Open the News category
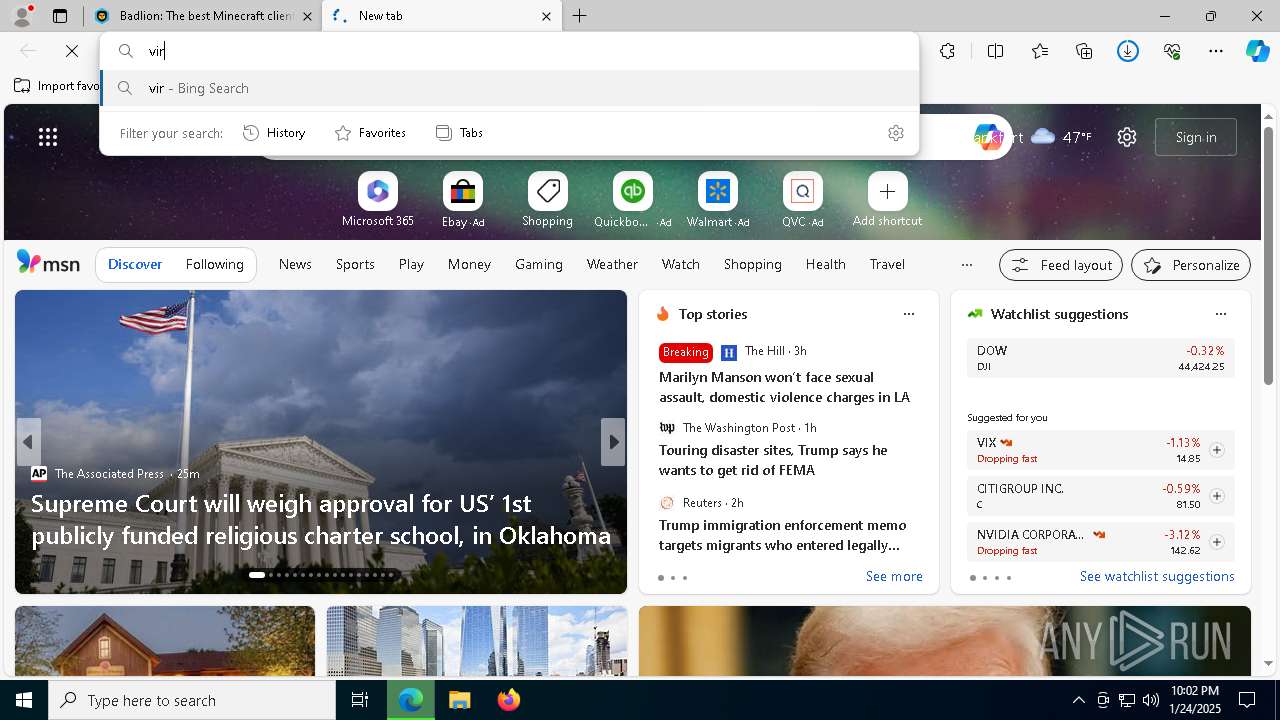This screenshot has width=1280, height=720. (295, 264)
